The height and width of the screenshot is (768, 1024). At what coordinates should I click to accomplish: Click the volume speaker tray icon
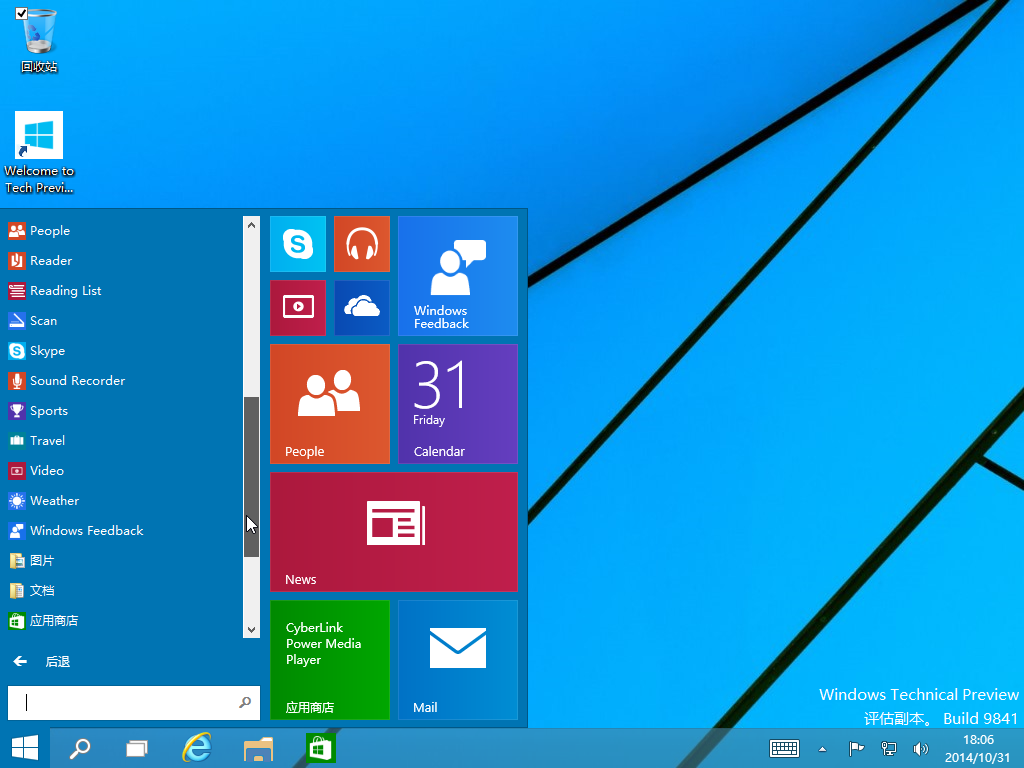click(921, 748)
